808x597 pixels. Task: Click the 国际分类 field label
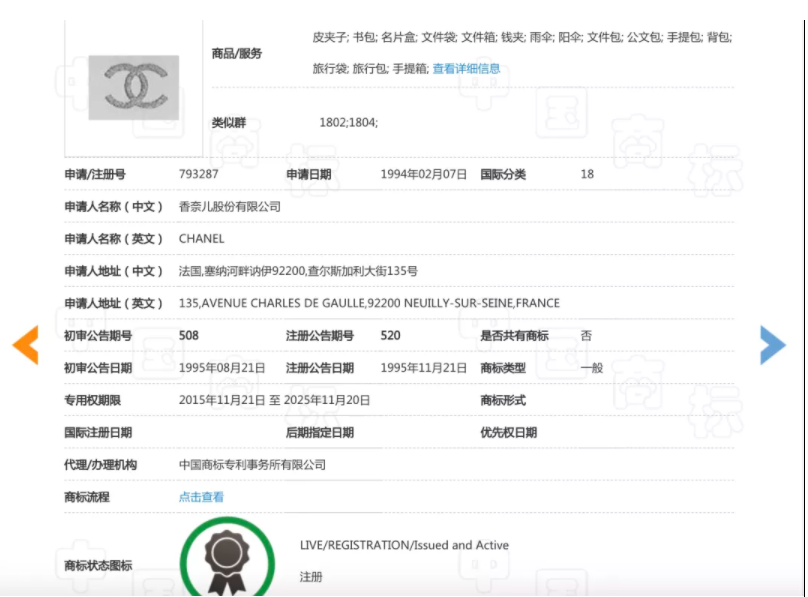[x=503, y=175]
